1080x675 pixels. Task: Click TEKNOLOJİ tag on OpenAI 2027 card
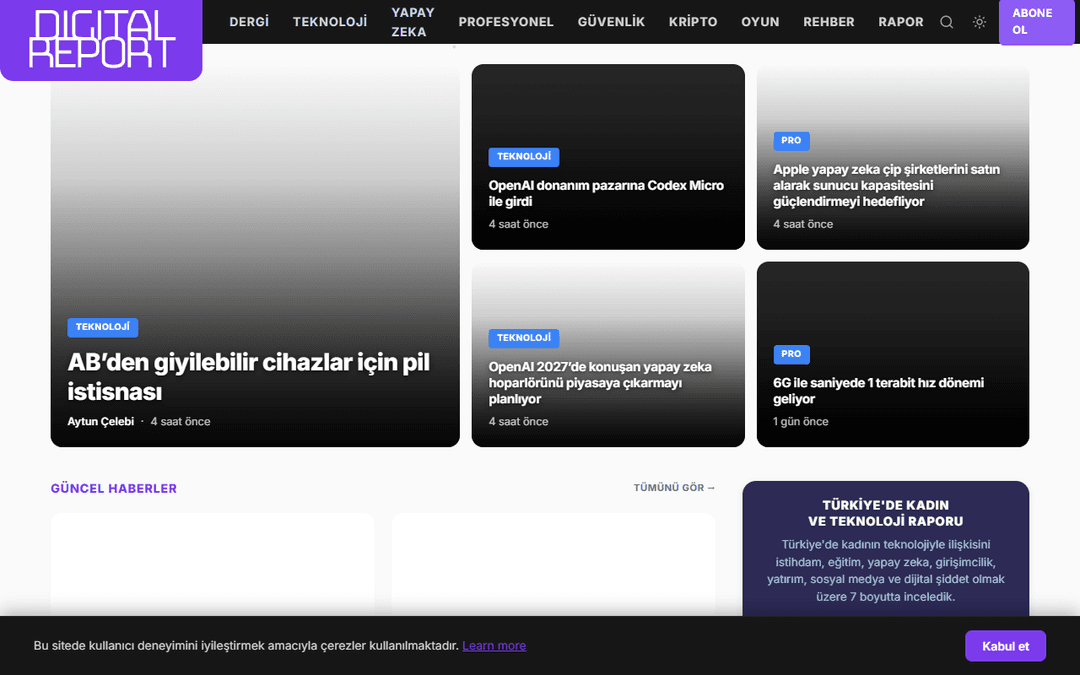[x=523, y=338]
